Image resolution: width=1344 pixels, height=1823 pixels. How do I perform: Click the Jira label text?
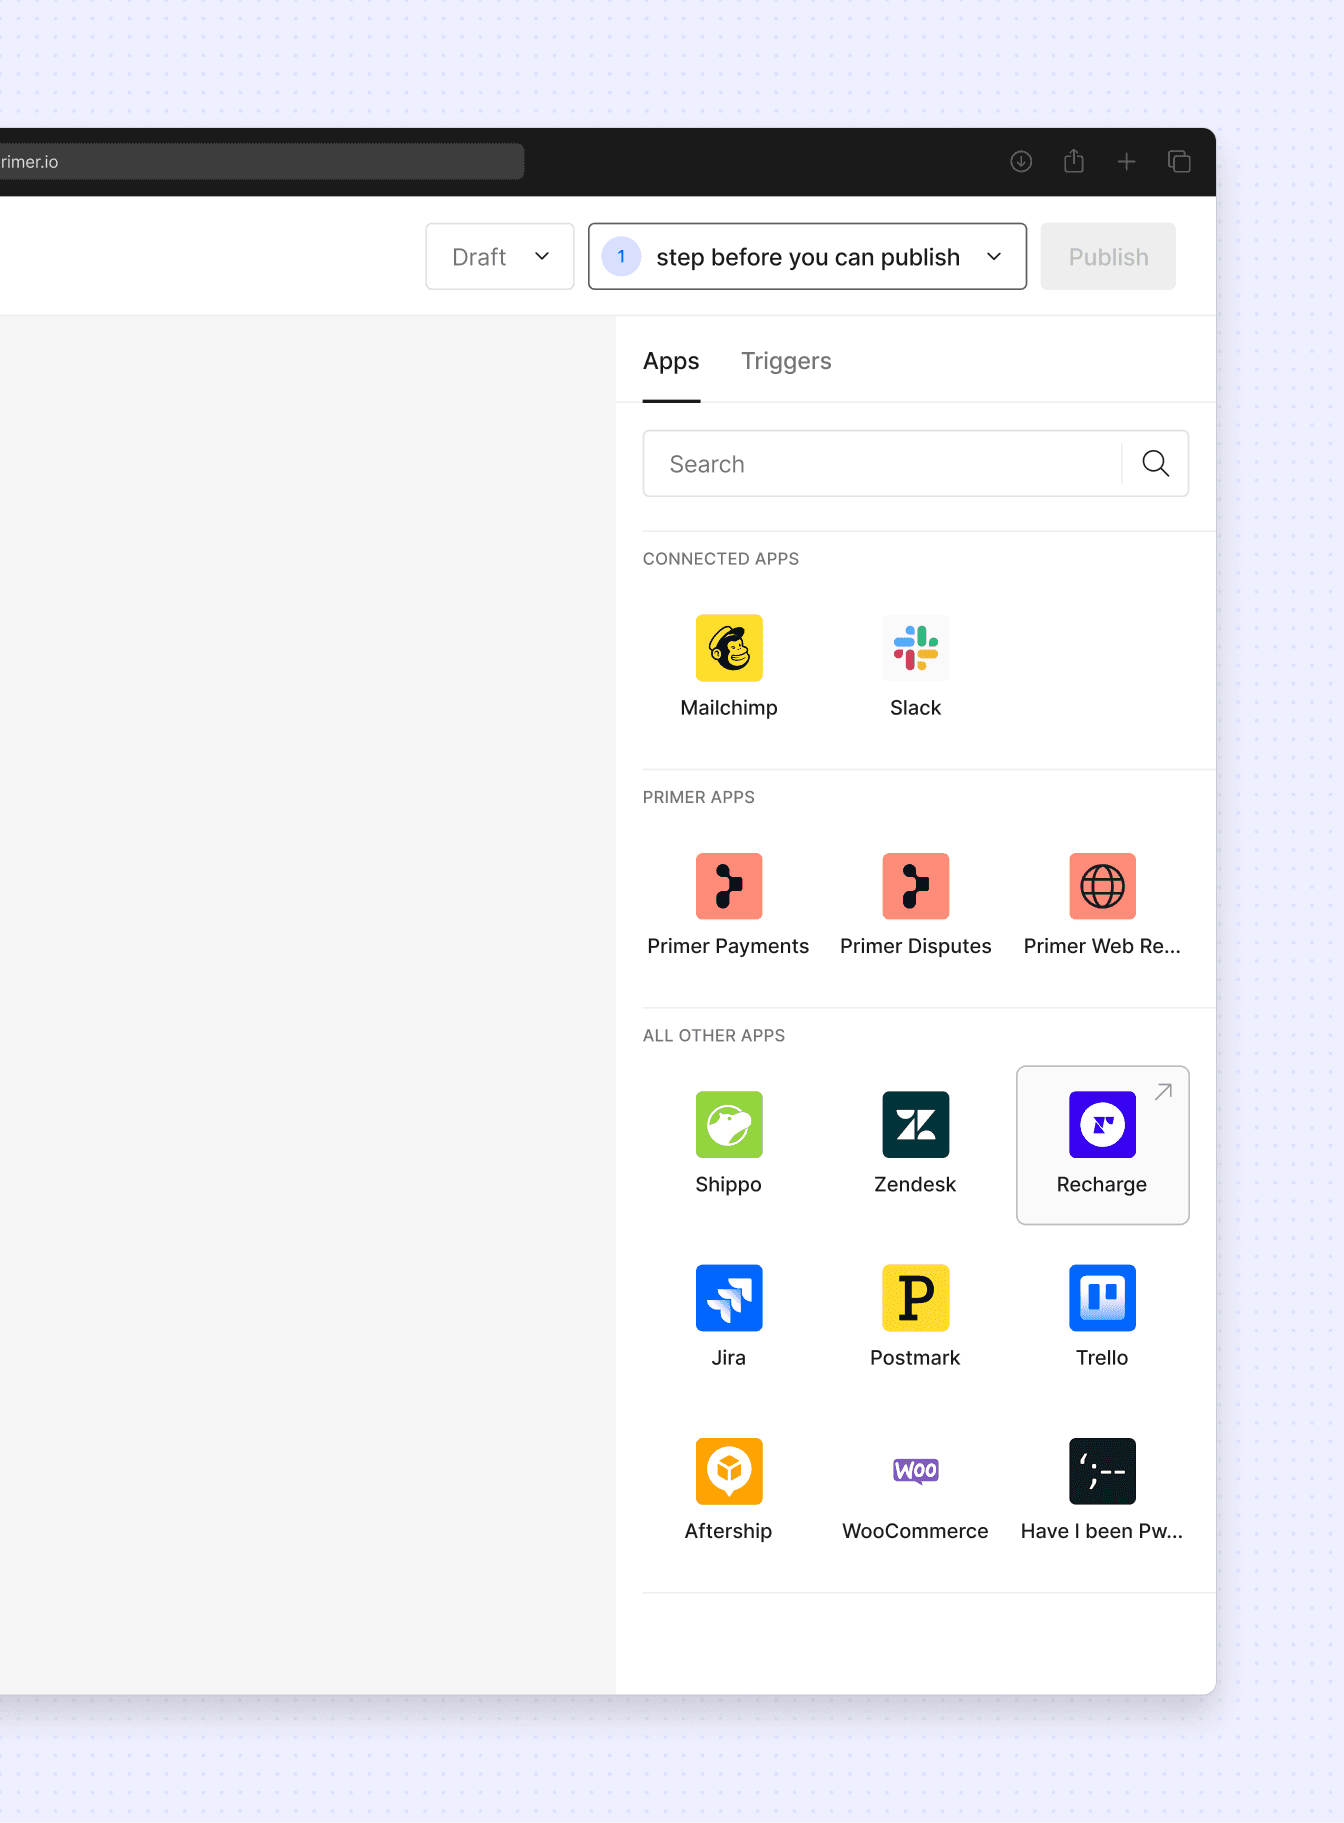(729, 1358)
